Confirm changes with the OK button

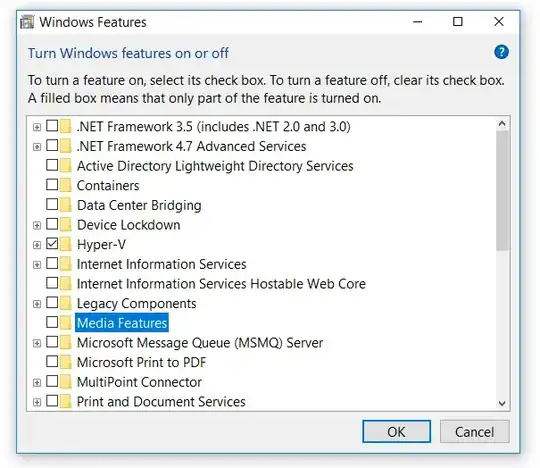396,431
